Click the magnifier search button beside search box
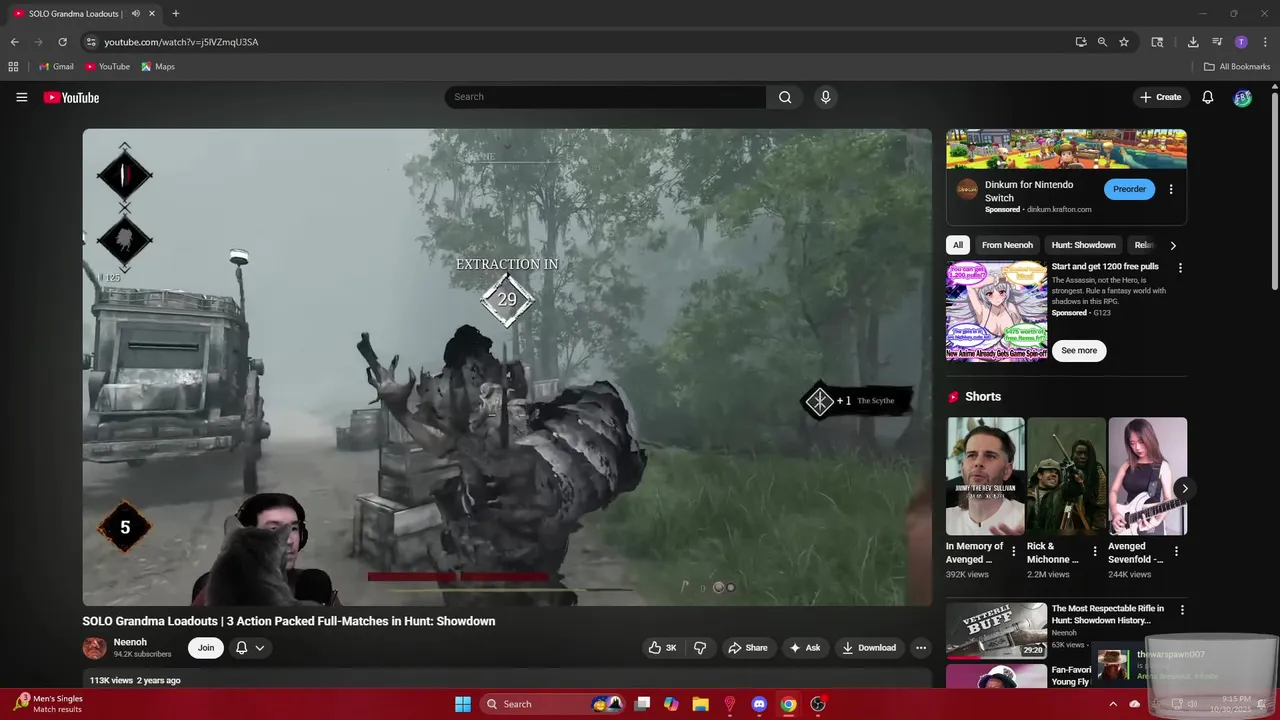The height and width of the screenshot is (720, 1280). coord(785,97)
